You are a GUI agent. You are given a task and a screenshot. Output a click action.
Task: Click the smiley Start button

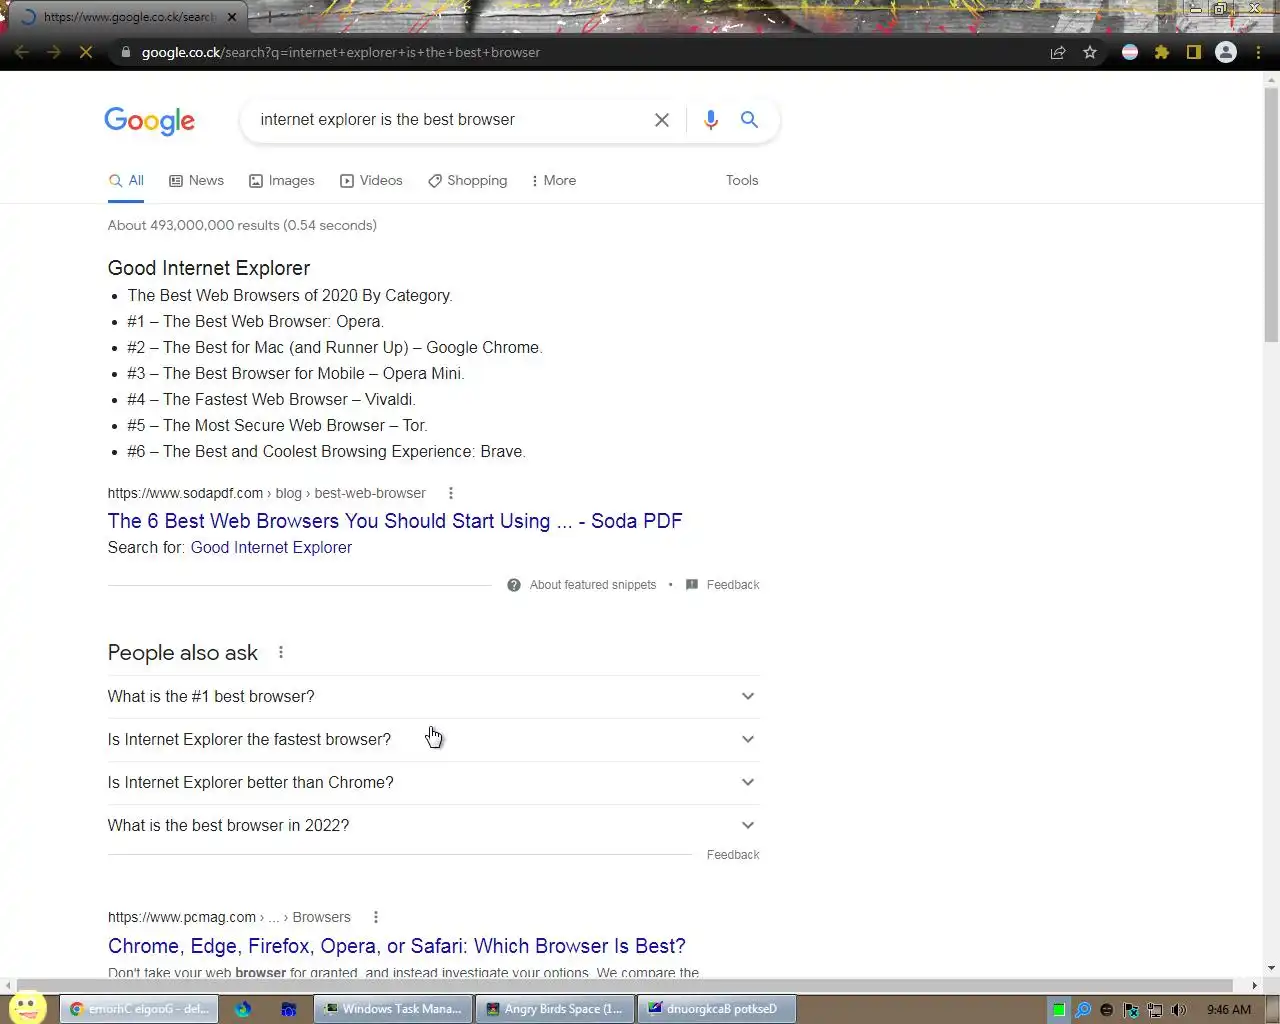(27, 1007)
